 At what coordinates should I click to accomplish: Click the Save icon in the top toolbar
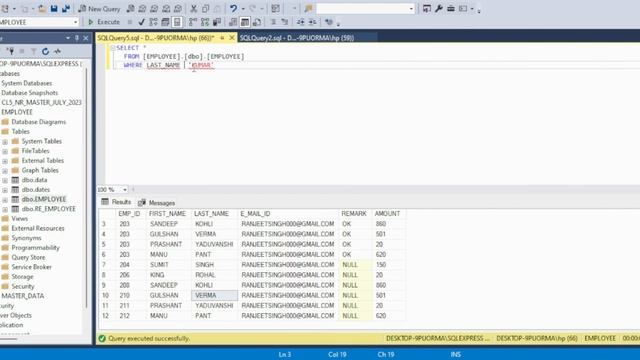[x=54, y=9]
